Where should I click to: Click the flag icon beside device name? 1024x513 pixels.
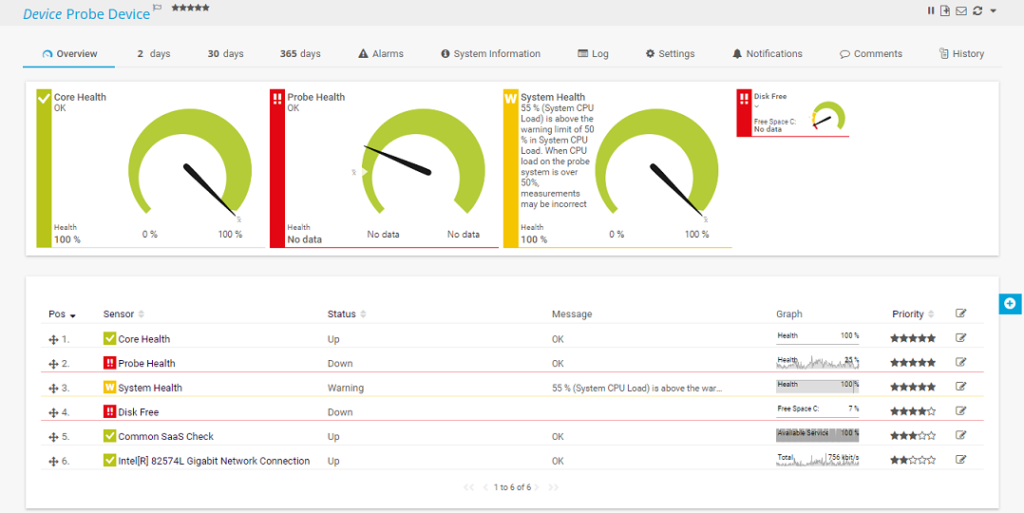pos(158,8)
